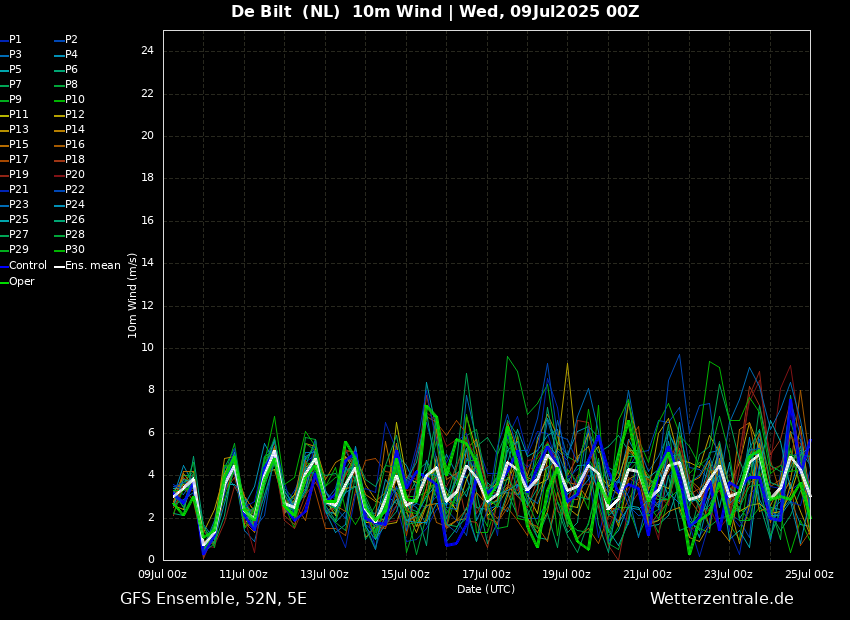Click the P30 legend item
The height and width of the screenshot is (620, 850).
click(75, 250)
